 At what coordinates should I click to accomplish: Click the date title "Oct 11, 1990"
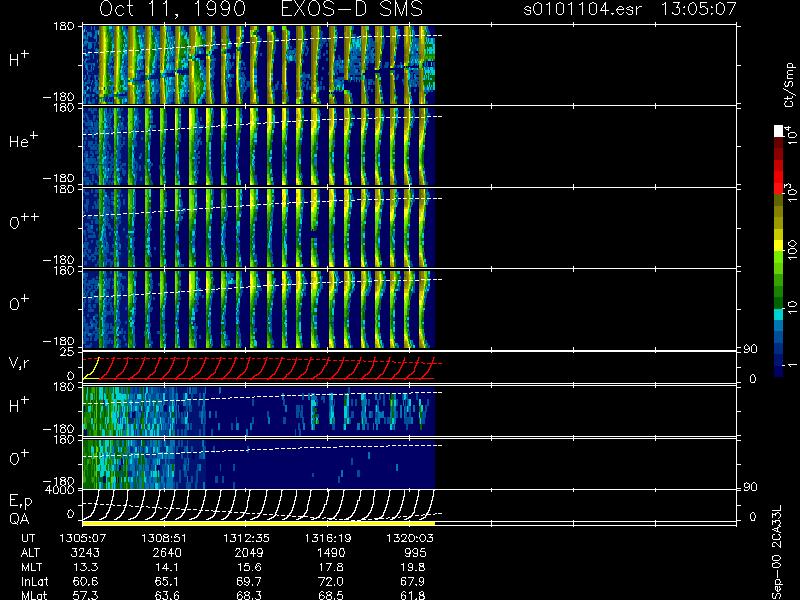click(172, 9)
